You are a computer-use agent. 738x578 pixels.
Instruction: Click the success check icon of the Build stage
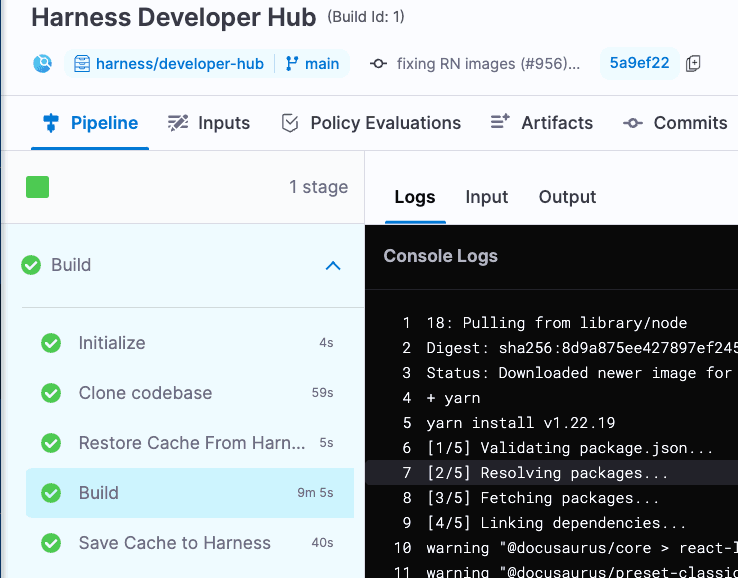(31, 265)
